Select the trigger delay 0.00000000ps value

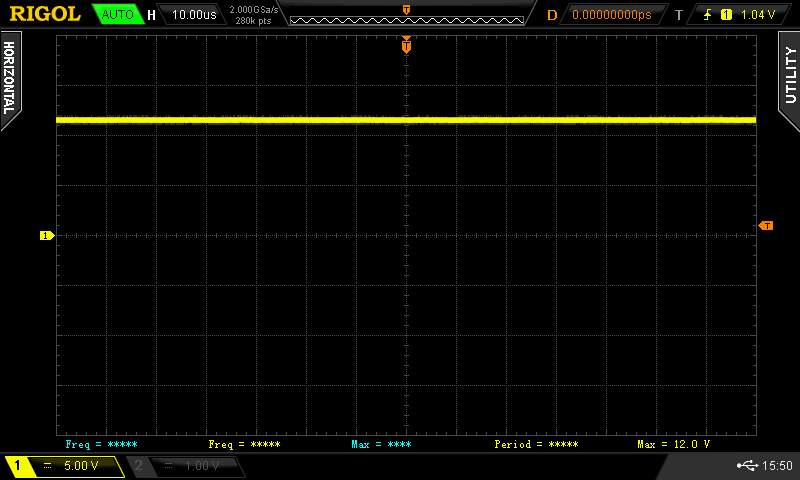[x=611, y=15]
